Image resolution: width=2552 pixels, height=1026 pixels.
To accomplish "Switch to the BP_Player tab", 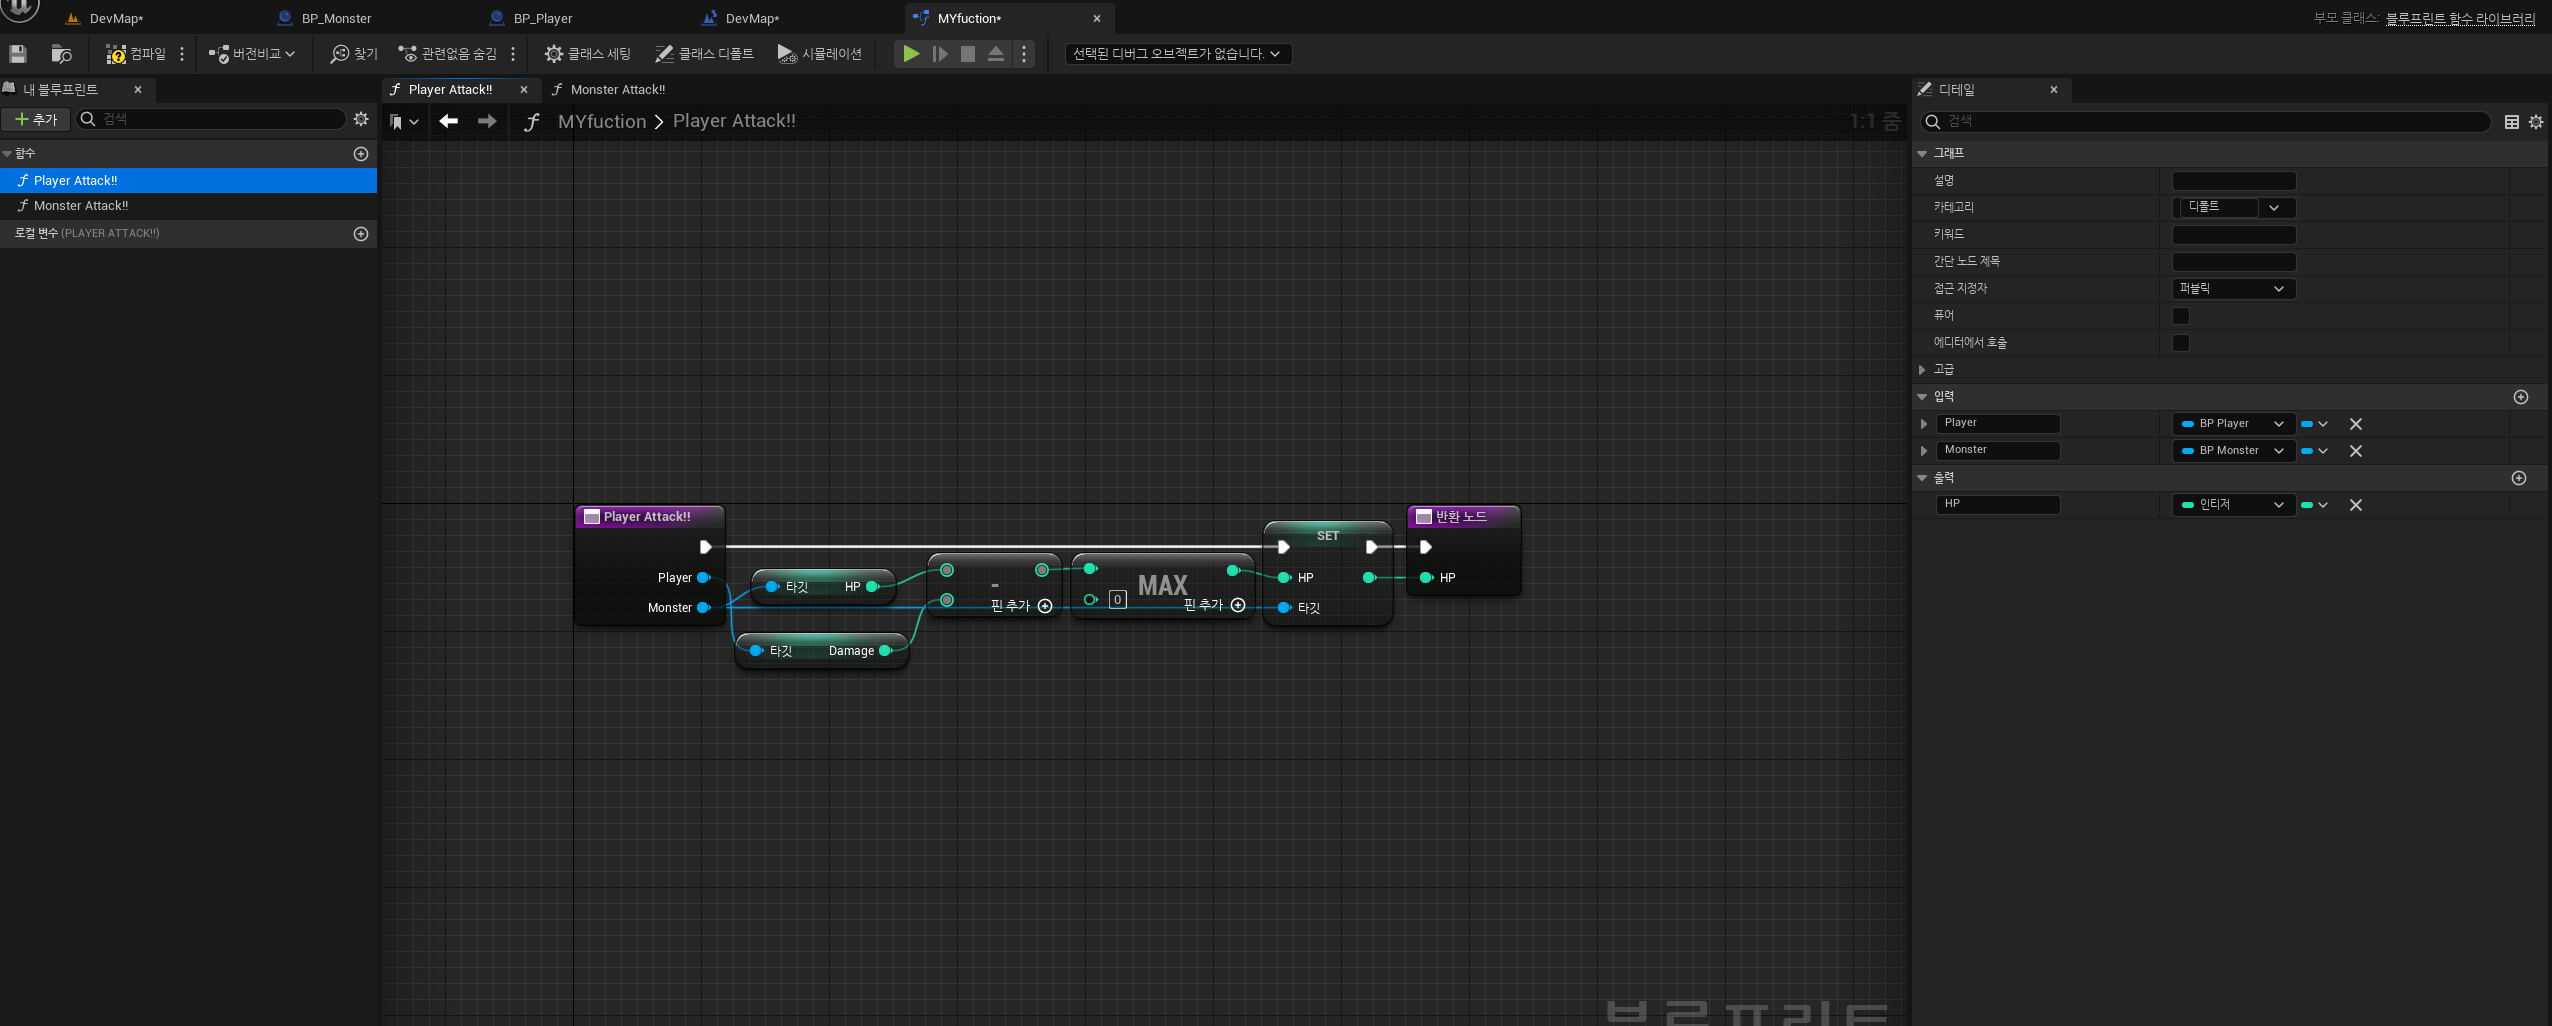I will 543,18.
